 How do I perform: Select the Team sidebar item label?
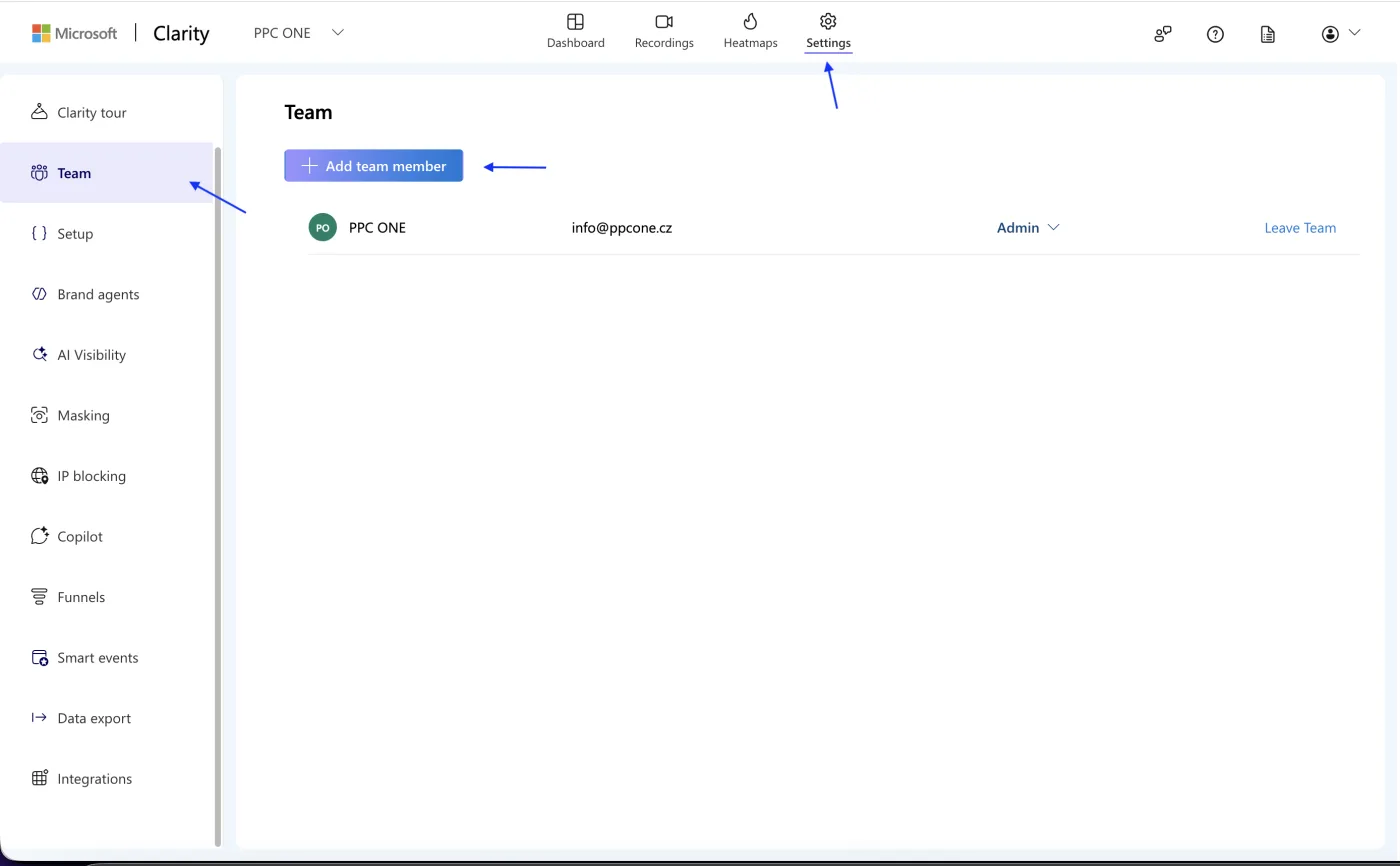click(x=74, y=173)
